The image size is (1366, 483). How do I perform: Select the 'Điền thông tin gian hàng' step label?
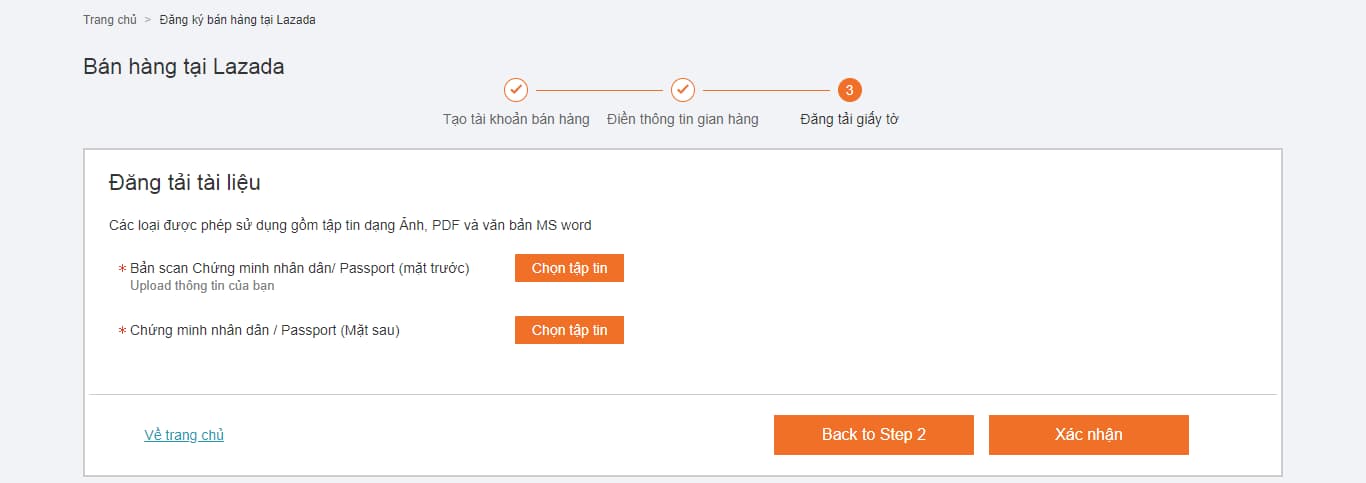tap(682, 119)
